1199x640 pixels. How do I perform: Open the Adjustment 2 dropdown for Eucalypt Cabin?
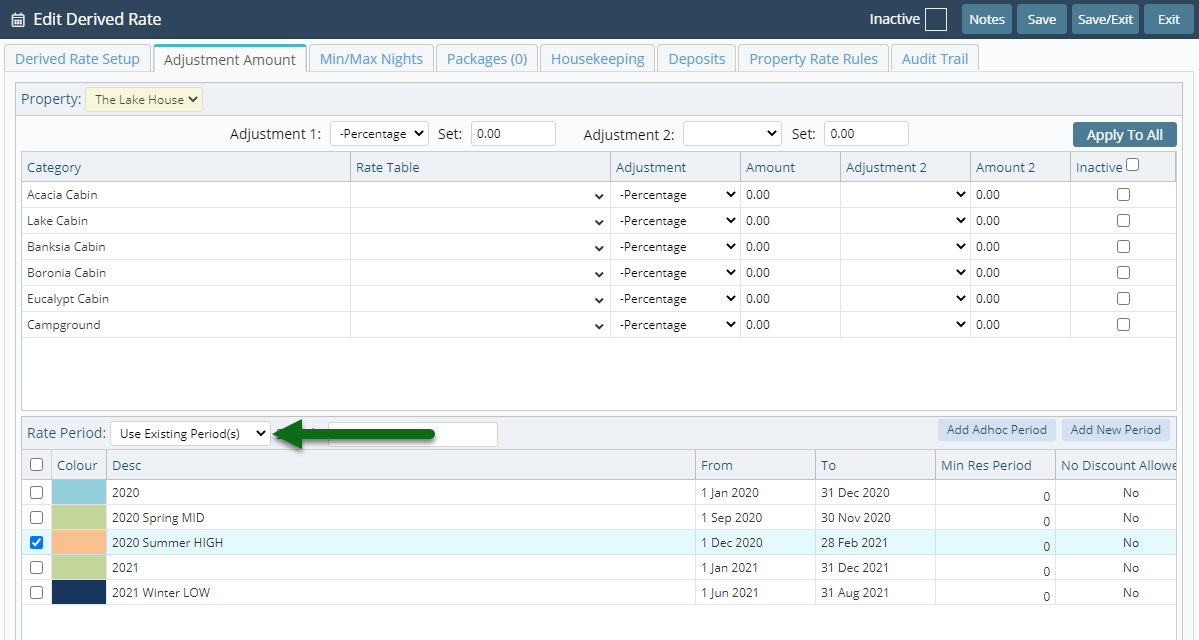pyautogui.click(x=905, y=299)
